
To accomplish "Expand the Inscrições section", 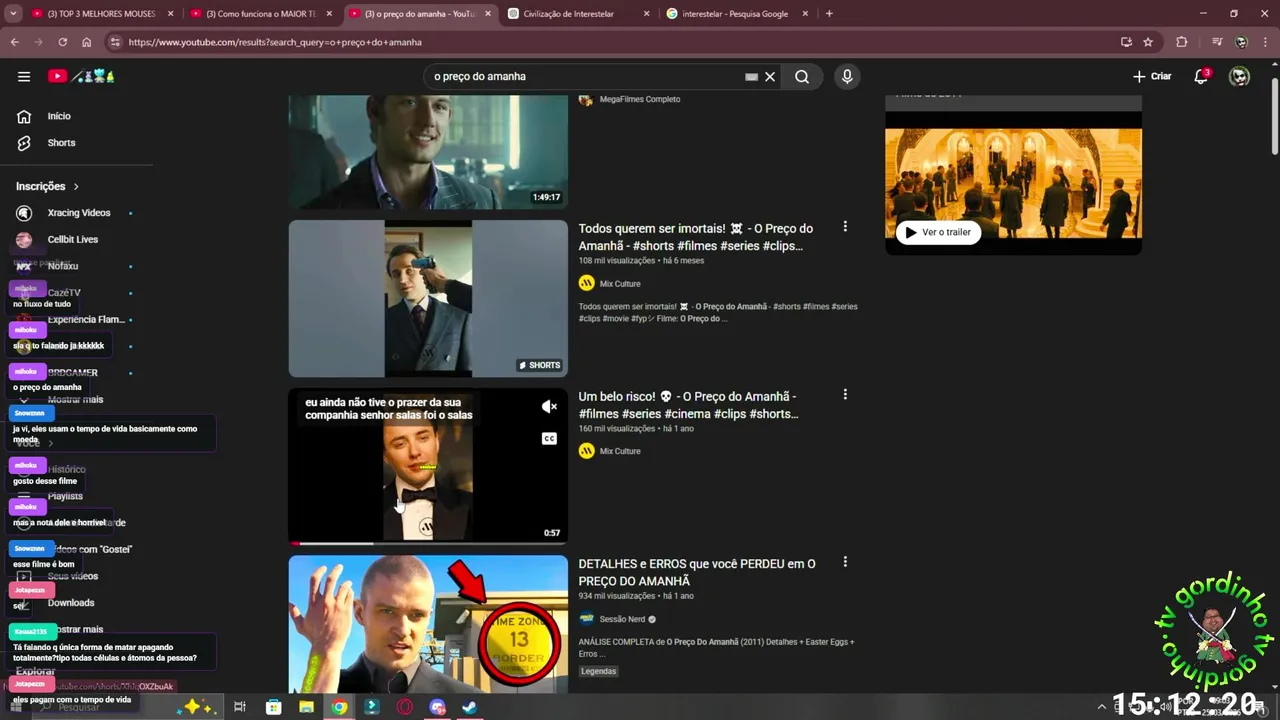I will click(47, 186).
